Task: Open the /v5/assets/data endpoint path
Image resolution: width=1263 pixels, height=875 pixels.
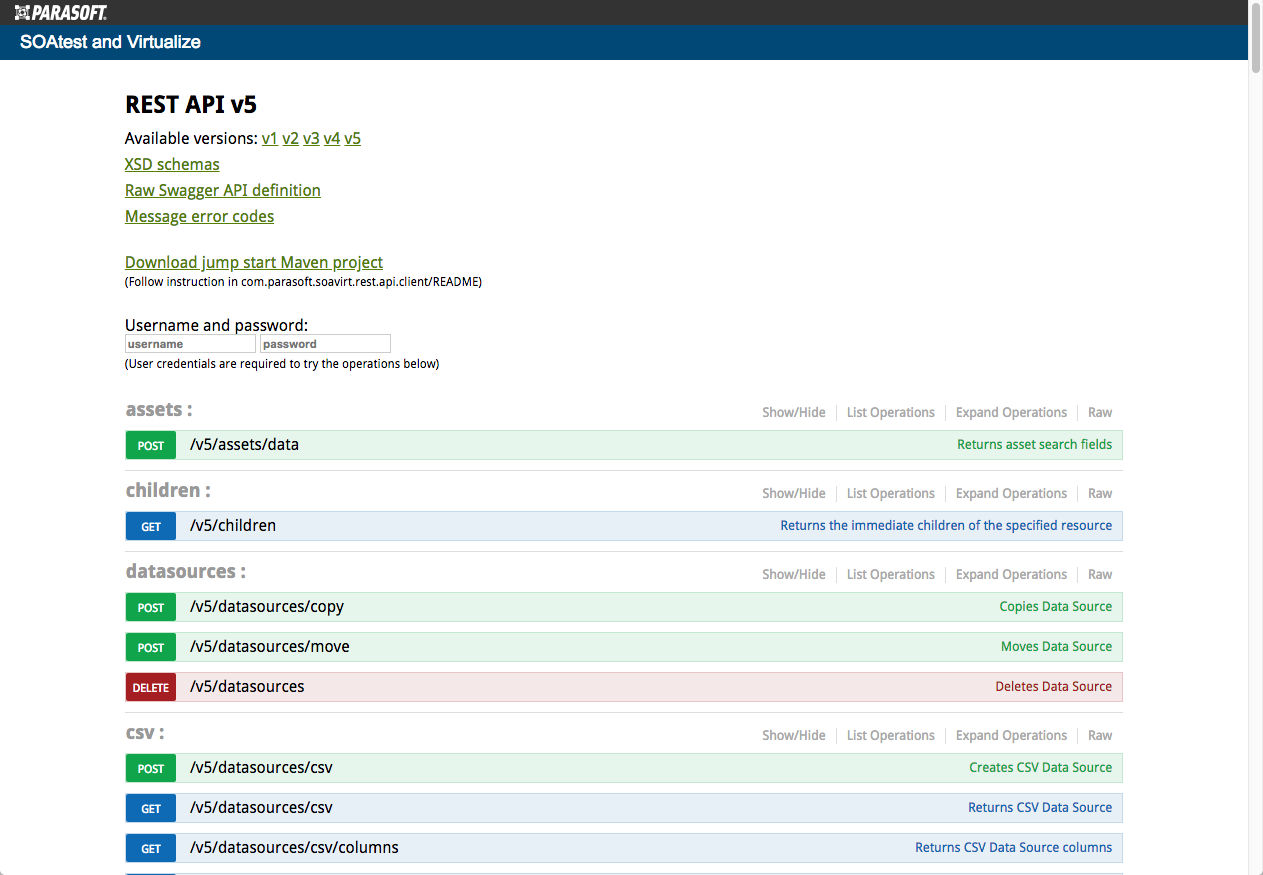Action: point(244,445)
